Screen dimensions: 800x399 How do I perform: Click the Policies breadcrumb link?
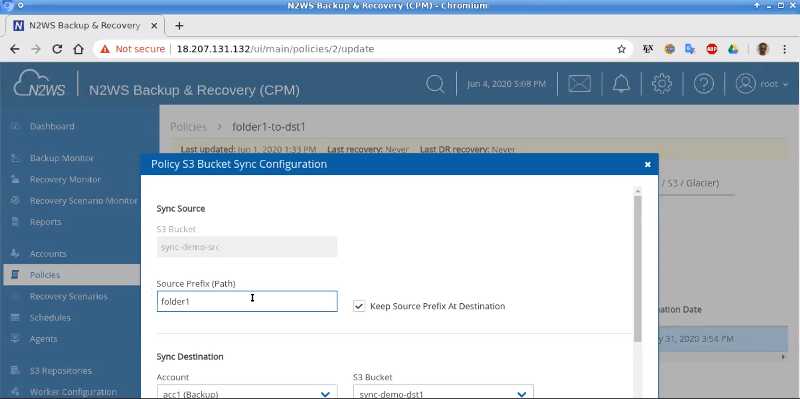[x=188, y=127]
